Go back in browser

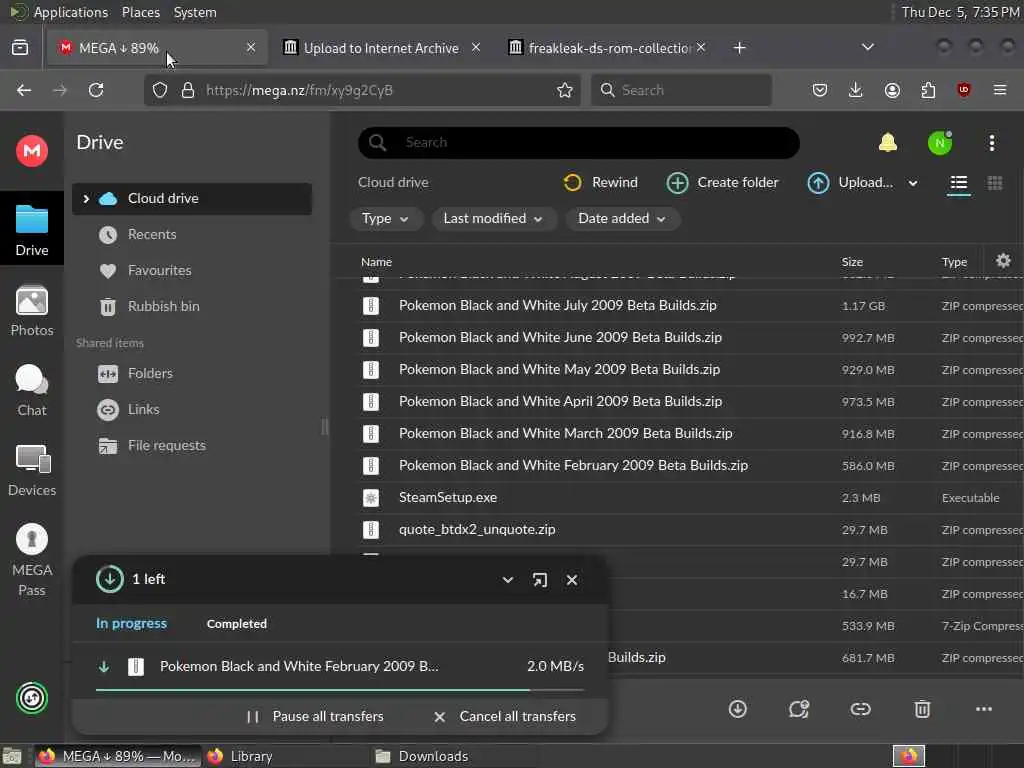pos(24,90)
